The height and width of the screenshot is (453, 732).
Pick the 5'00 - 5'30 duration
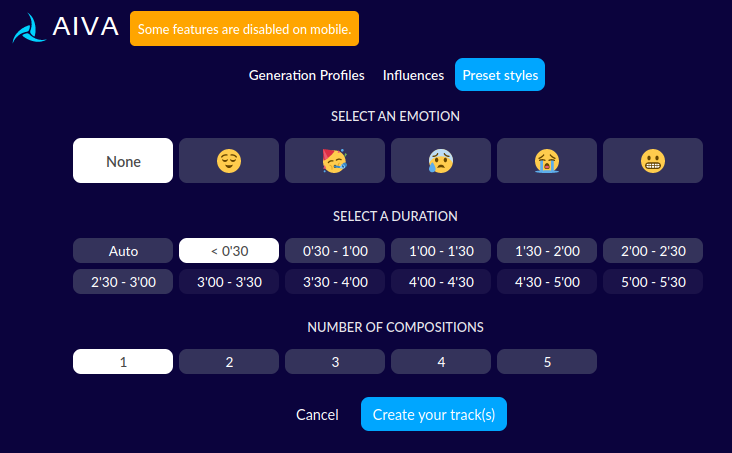[653, 282]
